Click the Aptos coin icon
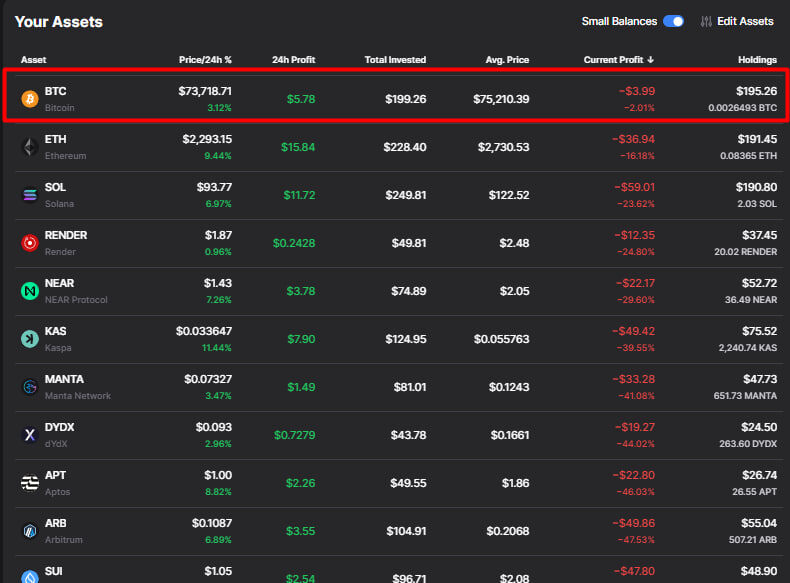Viewport: 790px width, 583px height. point(30,483)
